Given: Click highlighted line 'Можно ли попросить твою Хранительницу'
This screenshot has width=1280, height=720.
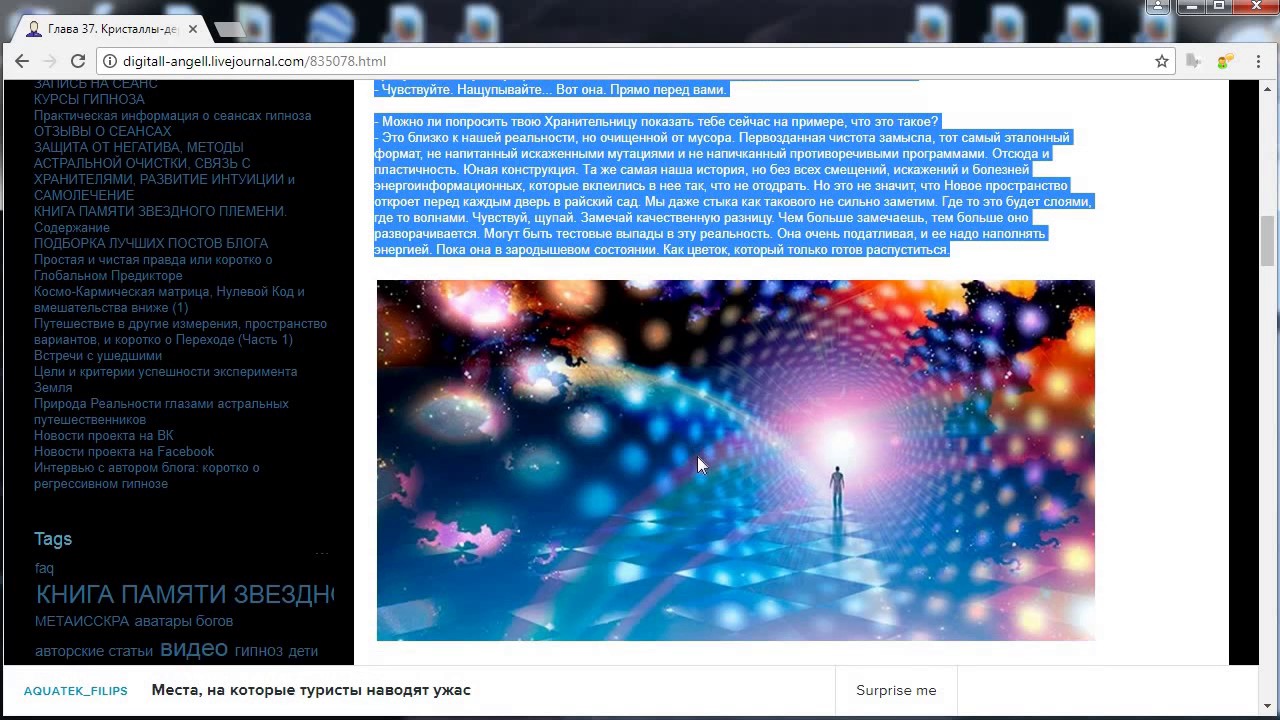Looking at the screenshot, I should point(656,121).
